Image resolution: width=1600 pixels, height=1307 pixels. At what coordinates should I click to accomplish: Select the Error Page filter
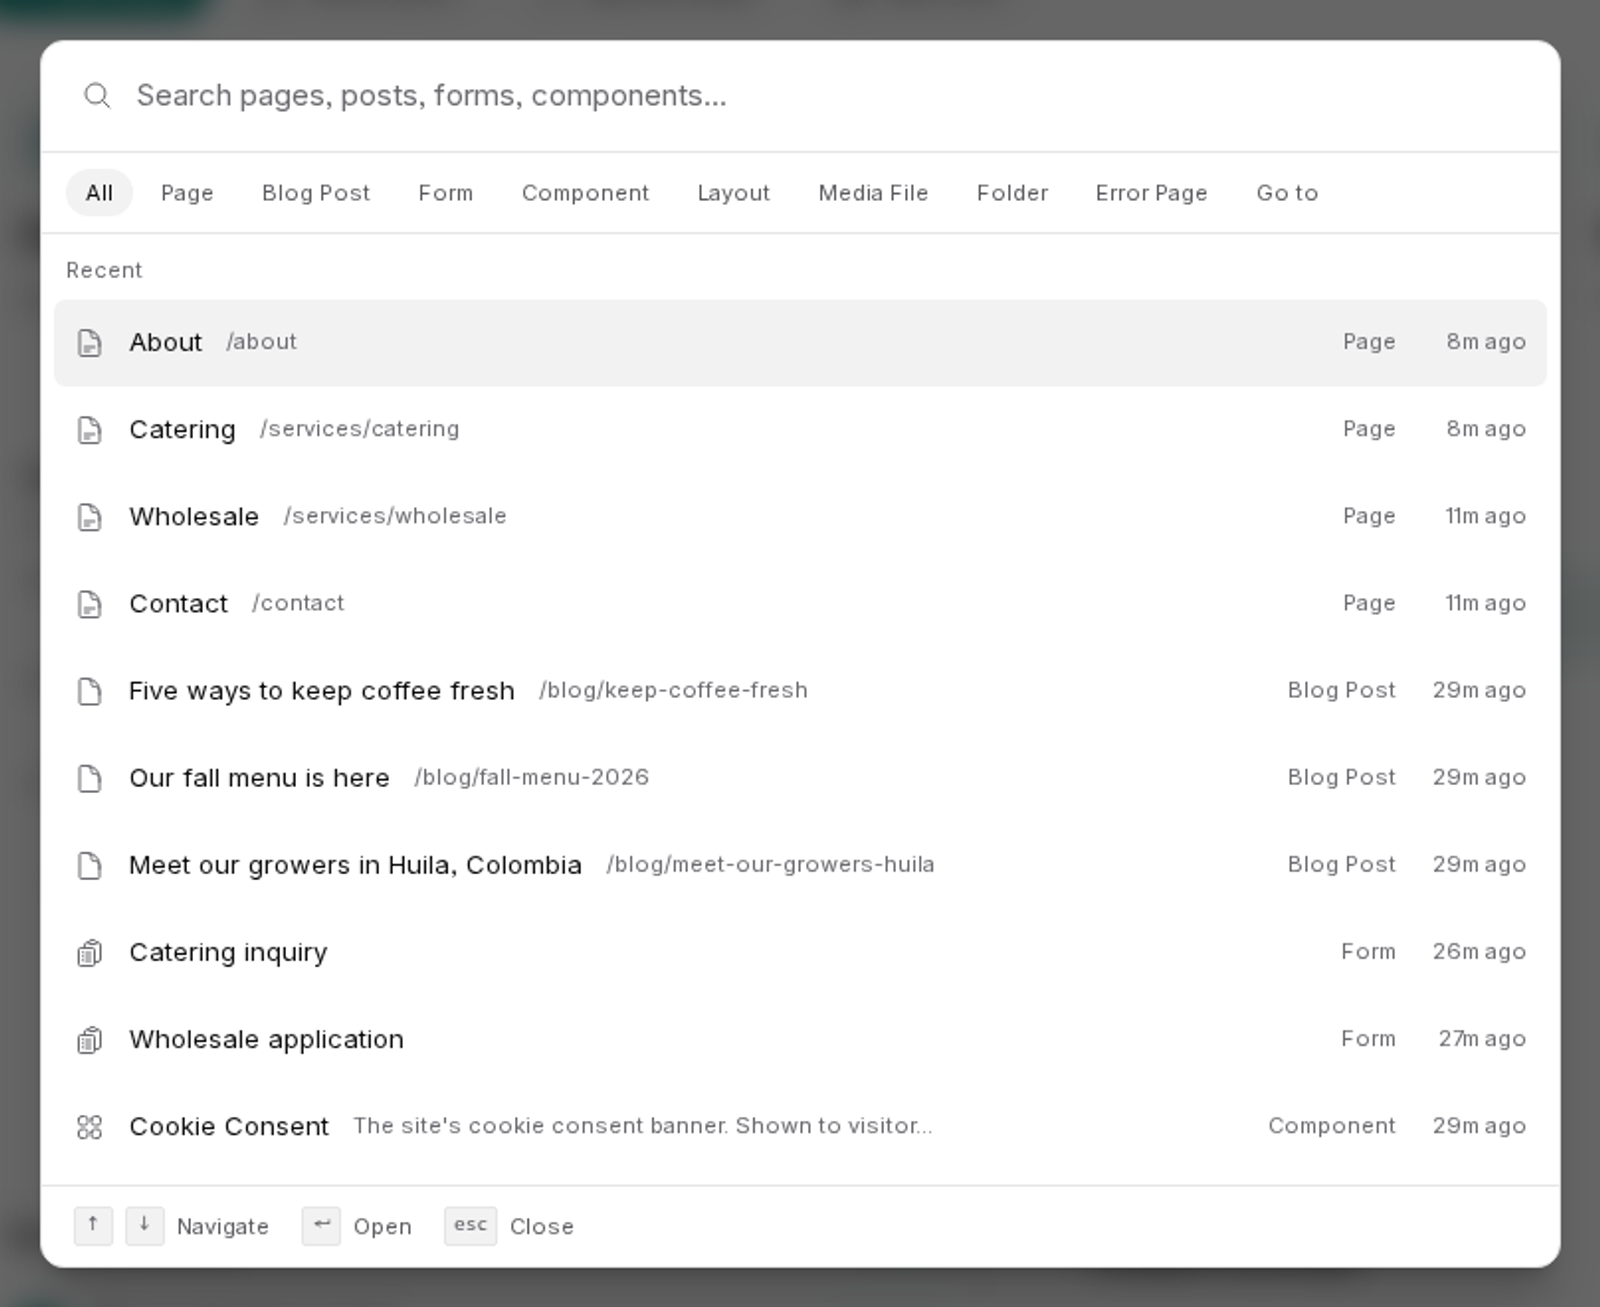click(x=1151, y=193)
